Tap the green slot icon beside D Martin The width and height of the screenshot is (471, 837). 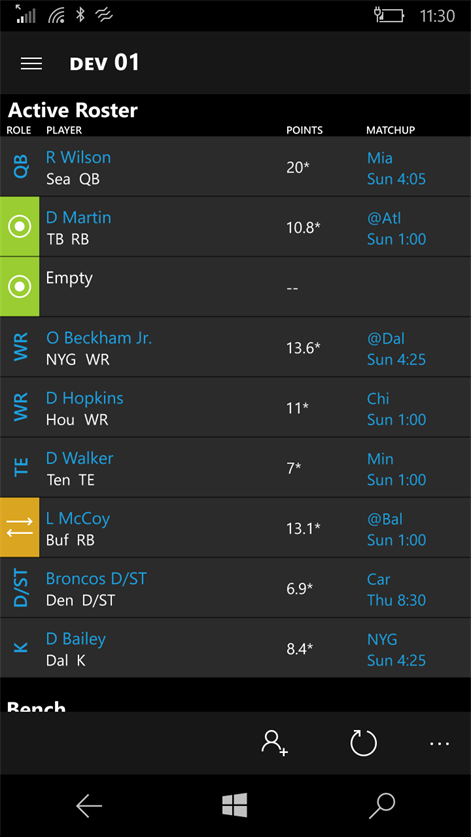[20, 227]
